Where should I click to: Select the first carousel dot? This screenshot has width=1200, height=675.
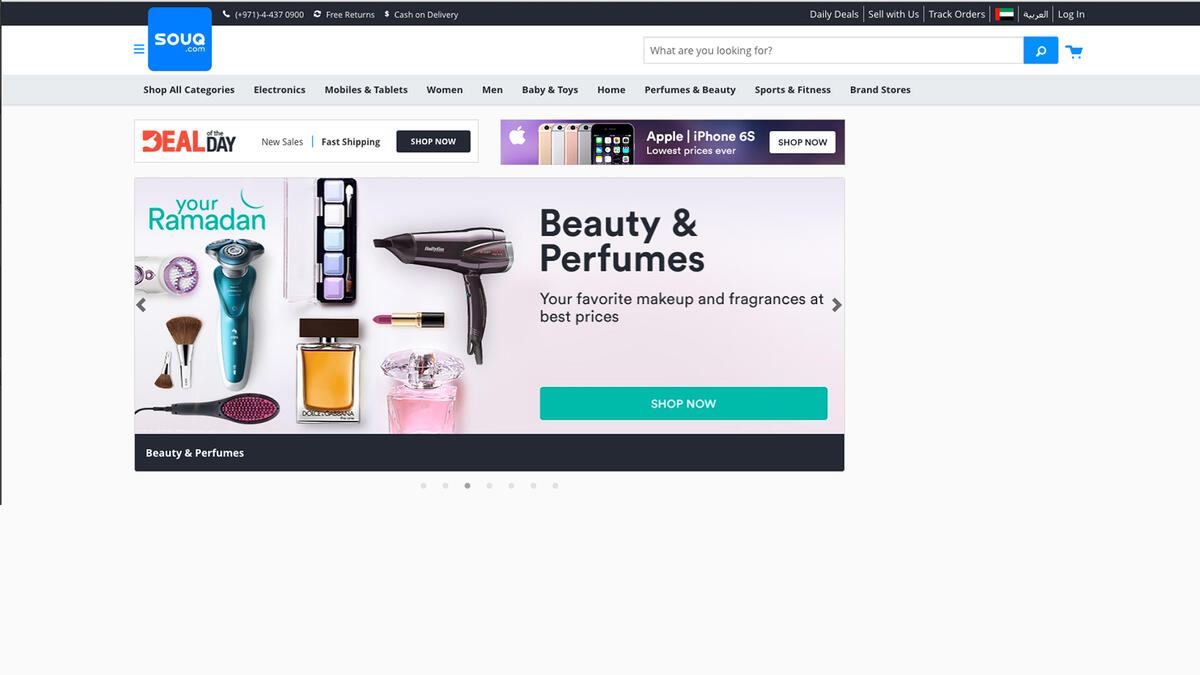[423, 485]
